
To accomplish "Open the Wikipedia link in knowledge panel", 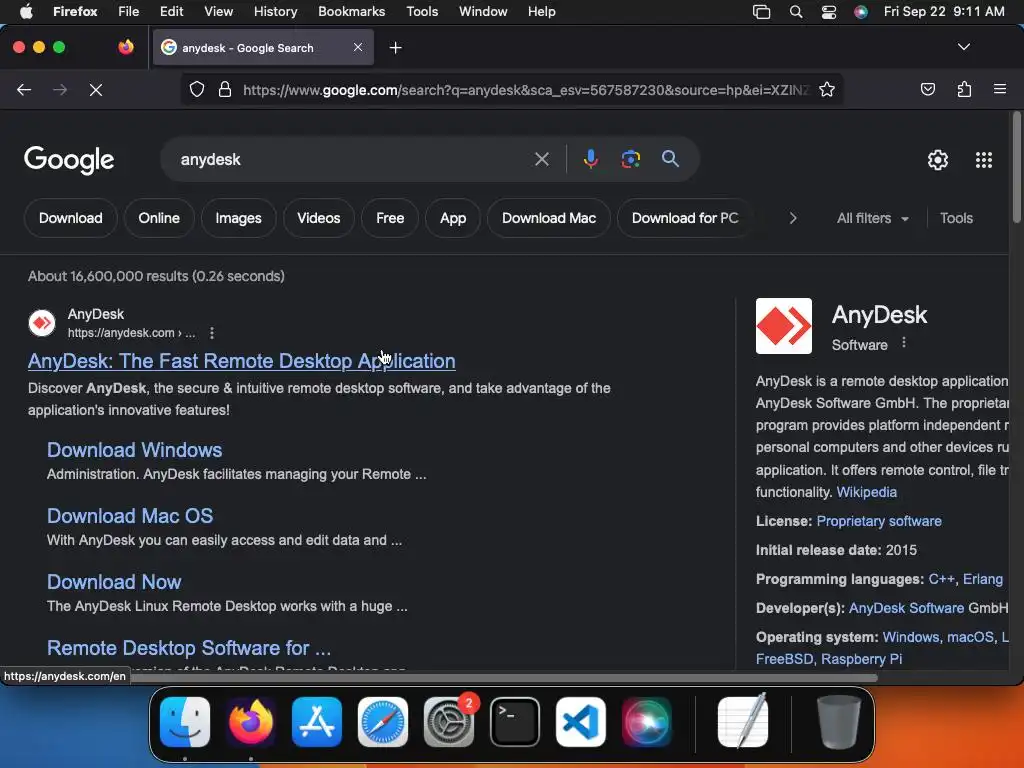I will pyautogui.click(x=867, y=492).
